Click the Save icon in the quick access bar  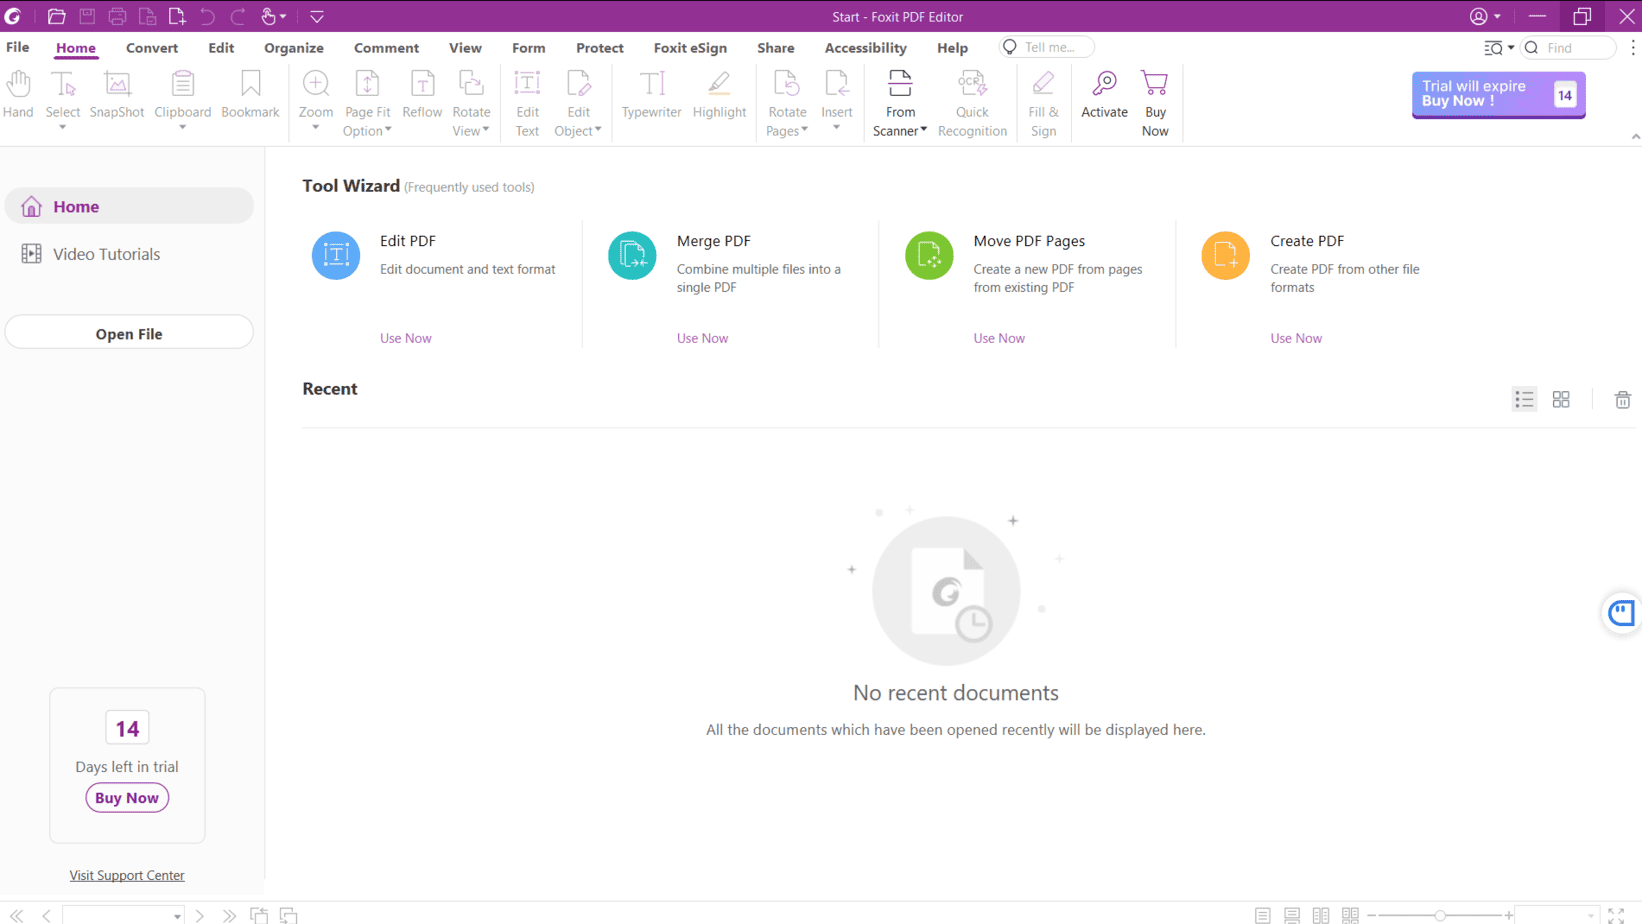(87, 16)
